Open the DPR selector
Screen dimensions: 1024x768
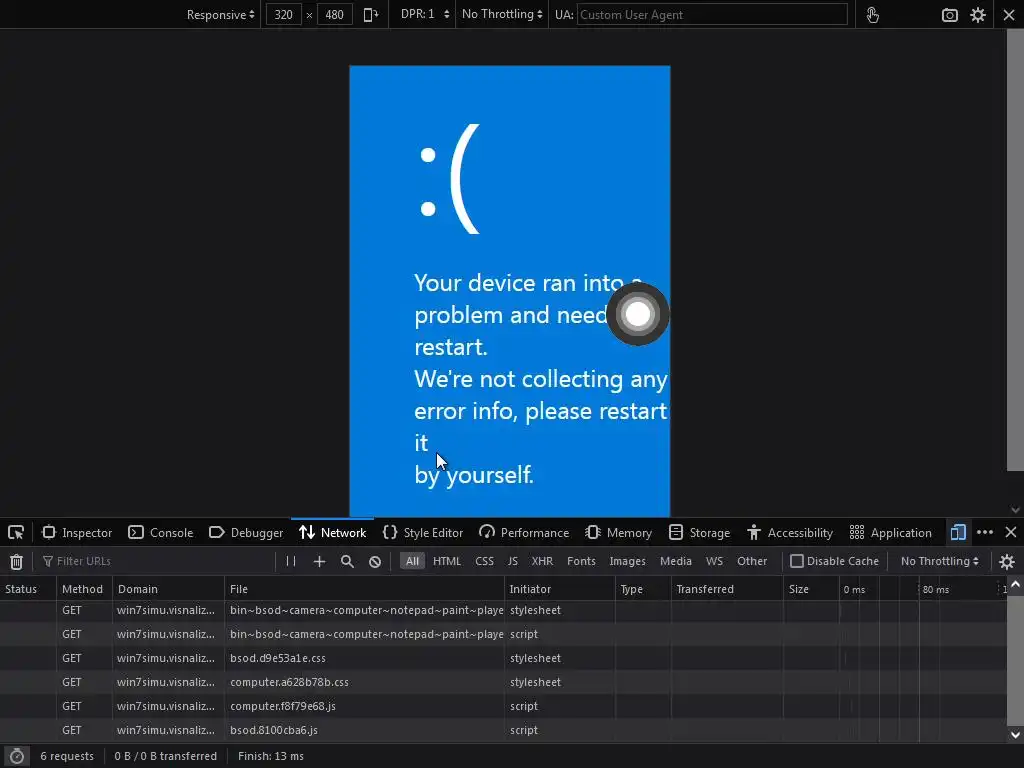coord(424,14)
